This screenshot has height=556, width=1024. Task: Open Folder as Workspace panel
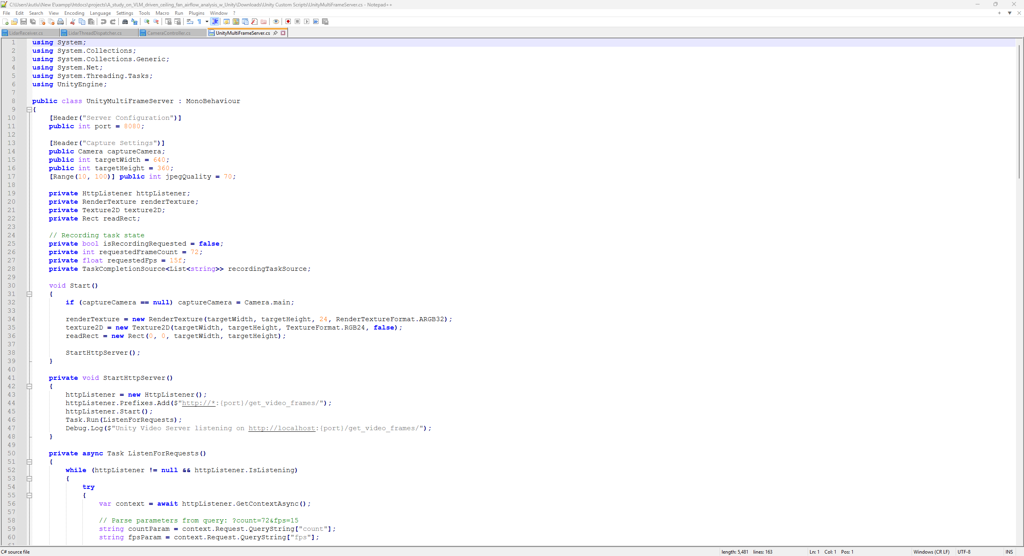263,22
